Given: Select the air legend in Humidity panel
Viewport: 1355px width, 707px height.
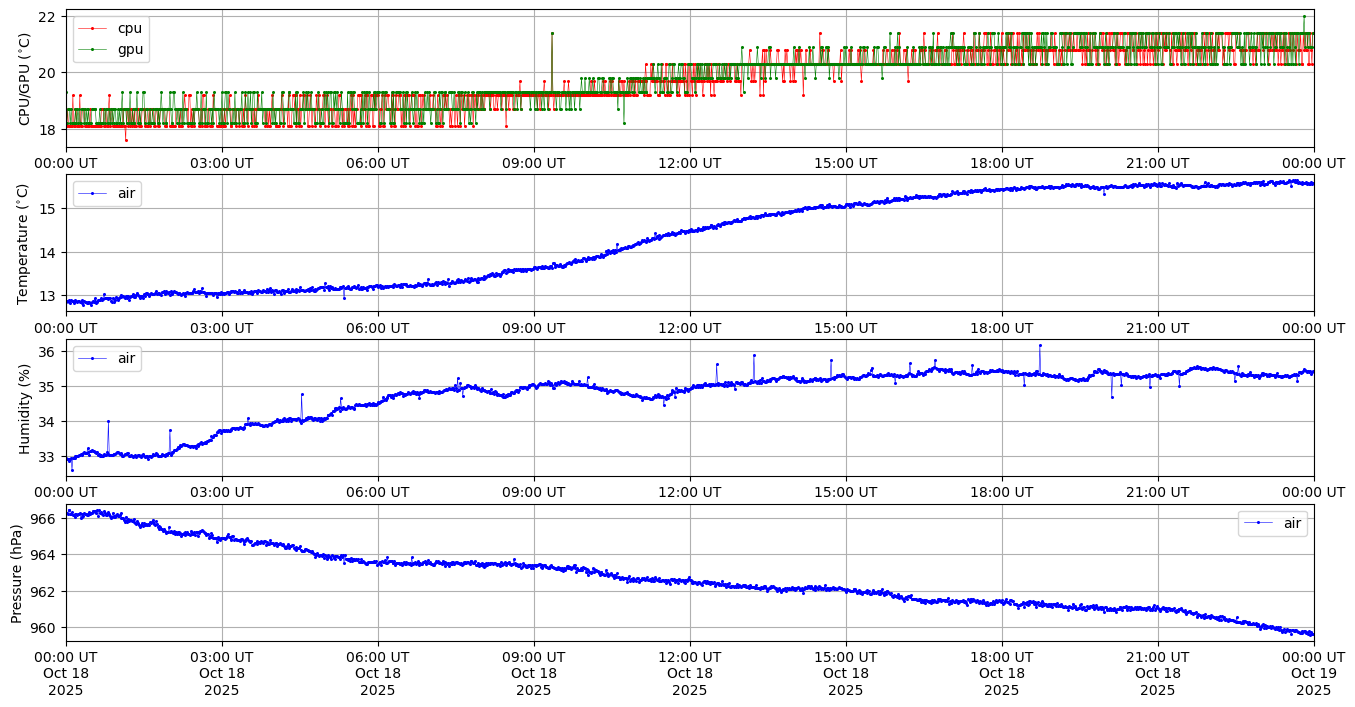Looking at the screenshot, I should 106,358.
